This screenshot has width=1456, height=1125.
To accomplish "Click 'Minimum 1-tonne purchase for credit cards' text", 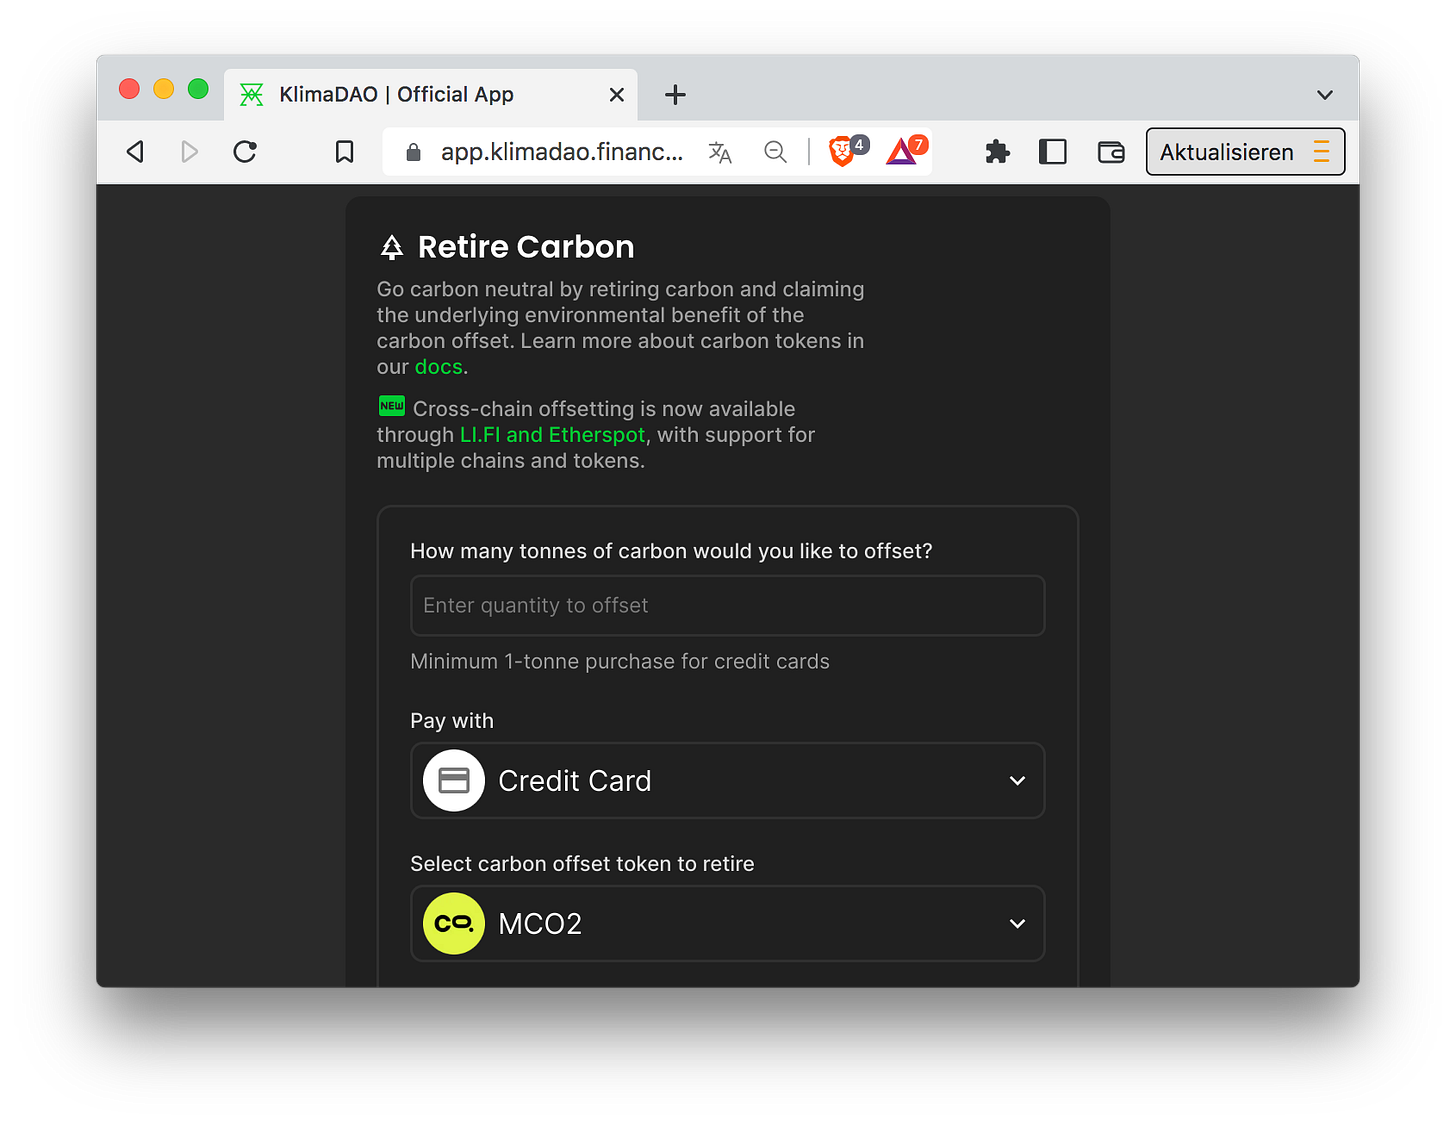I will 620,661.
